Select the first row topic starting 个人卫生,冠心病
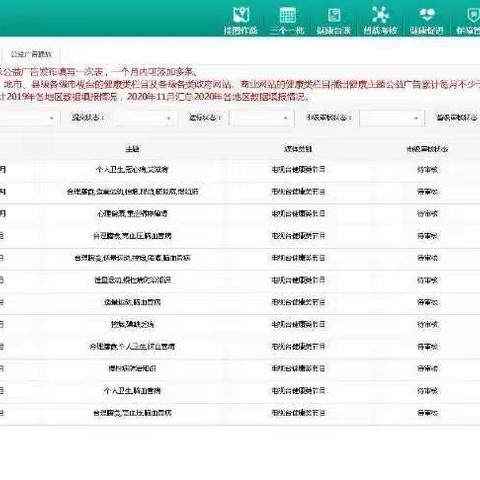This screenshot has width=480, height=480. [132, 170]
